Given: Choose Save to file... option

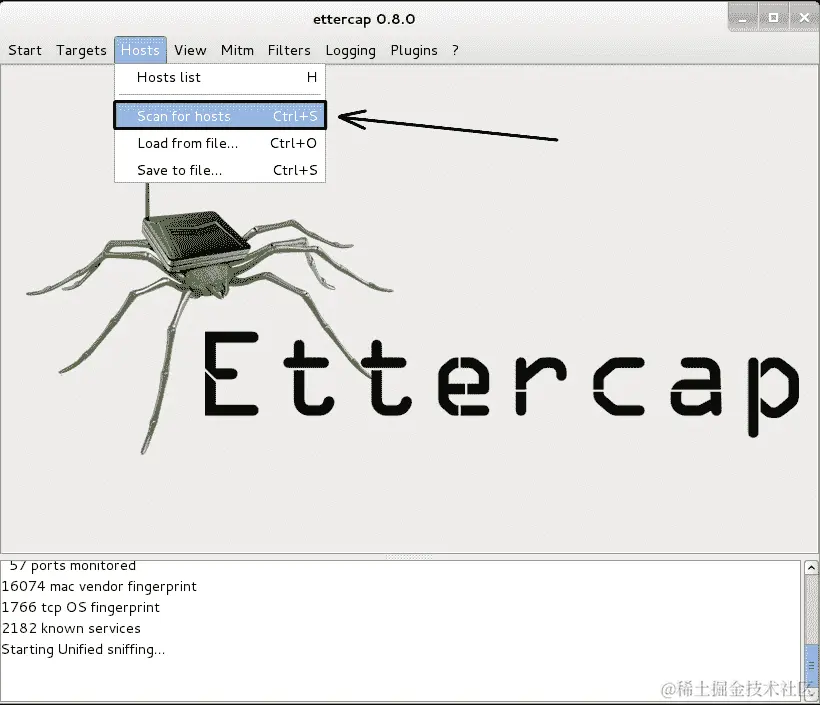Looking at the screenshot, I should [x=220, y=170].
